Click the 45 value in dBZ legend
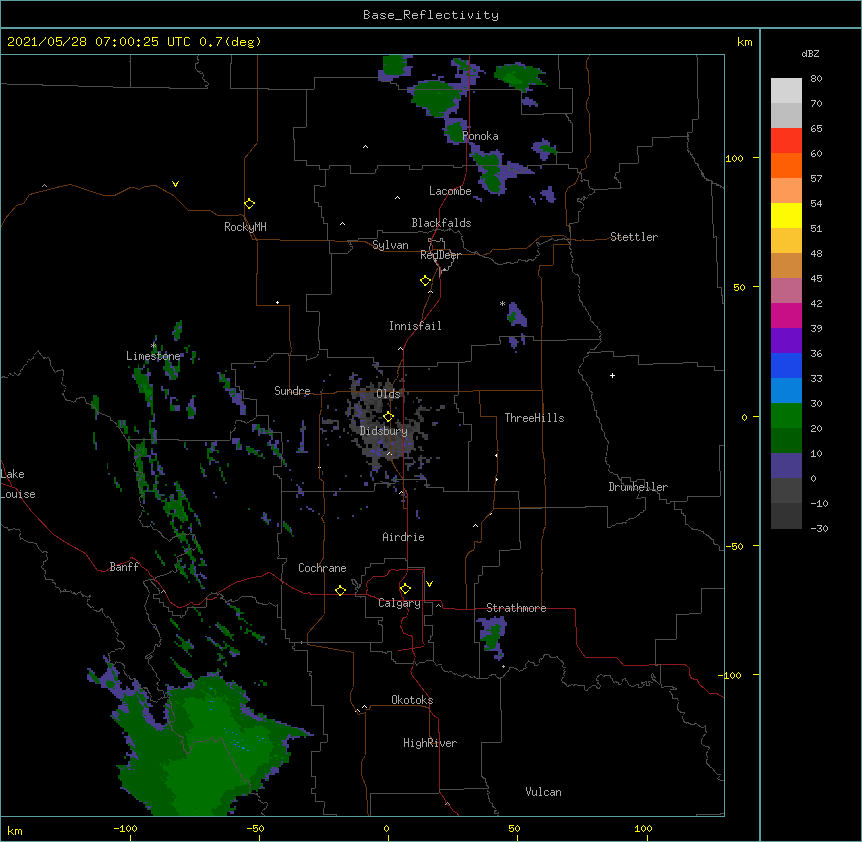862x842 pixels. point(816,279)
